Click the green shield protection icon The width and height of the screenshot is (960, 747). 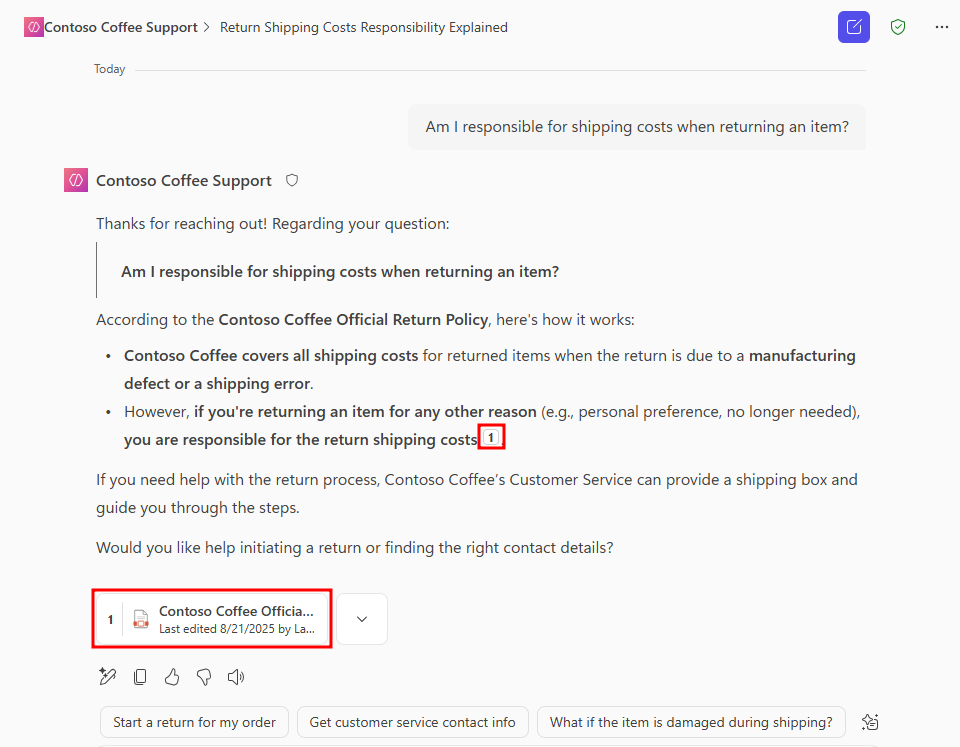pos(898,27)
